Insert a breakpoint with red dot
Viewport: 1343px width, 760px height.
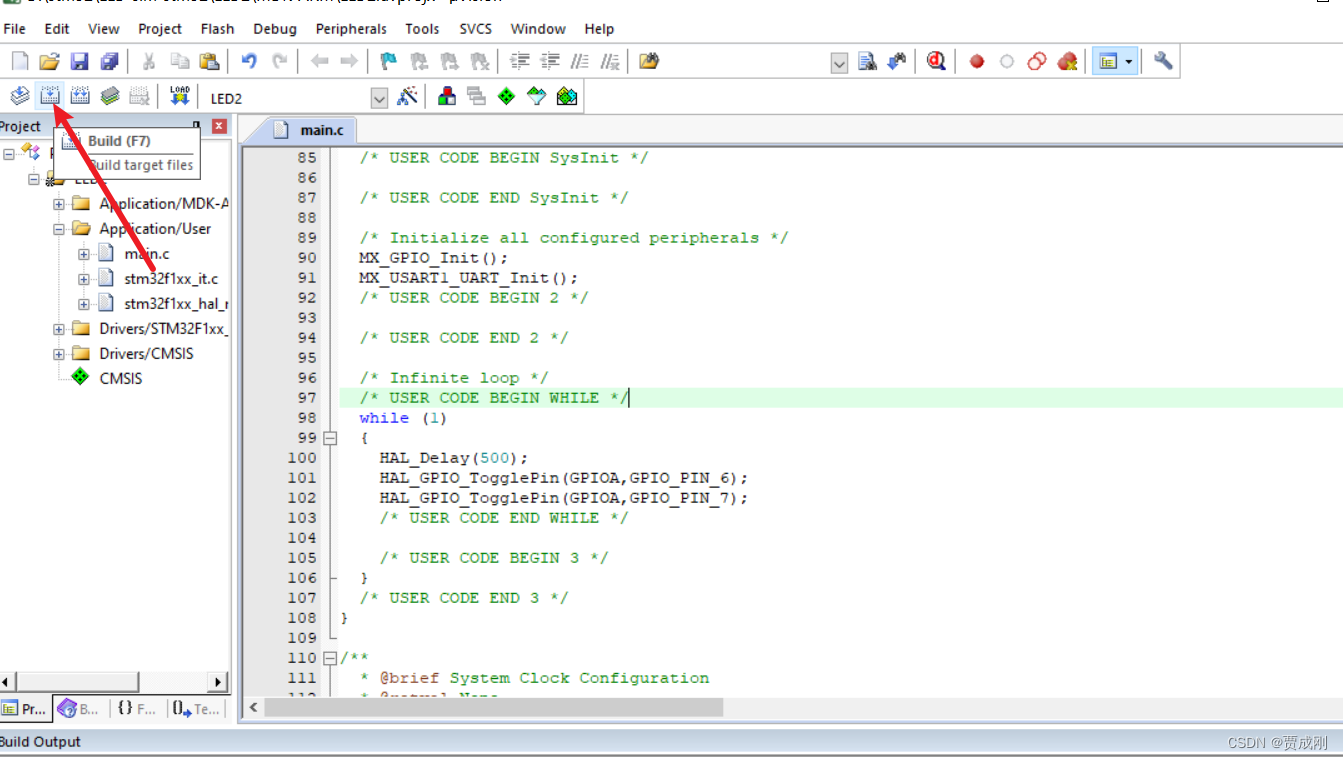click(x=977, y=61)
